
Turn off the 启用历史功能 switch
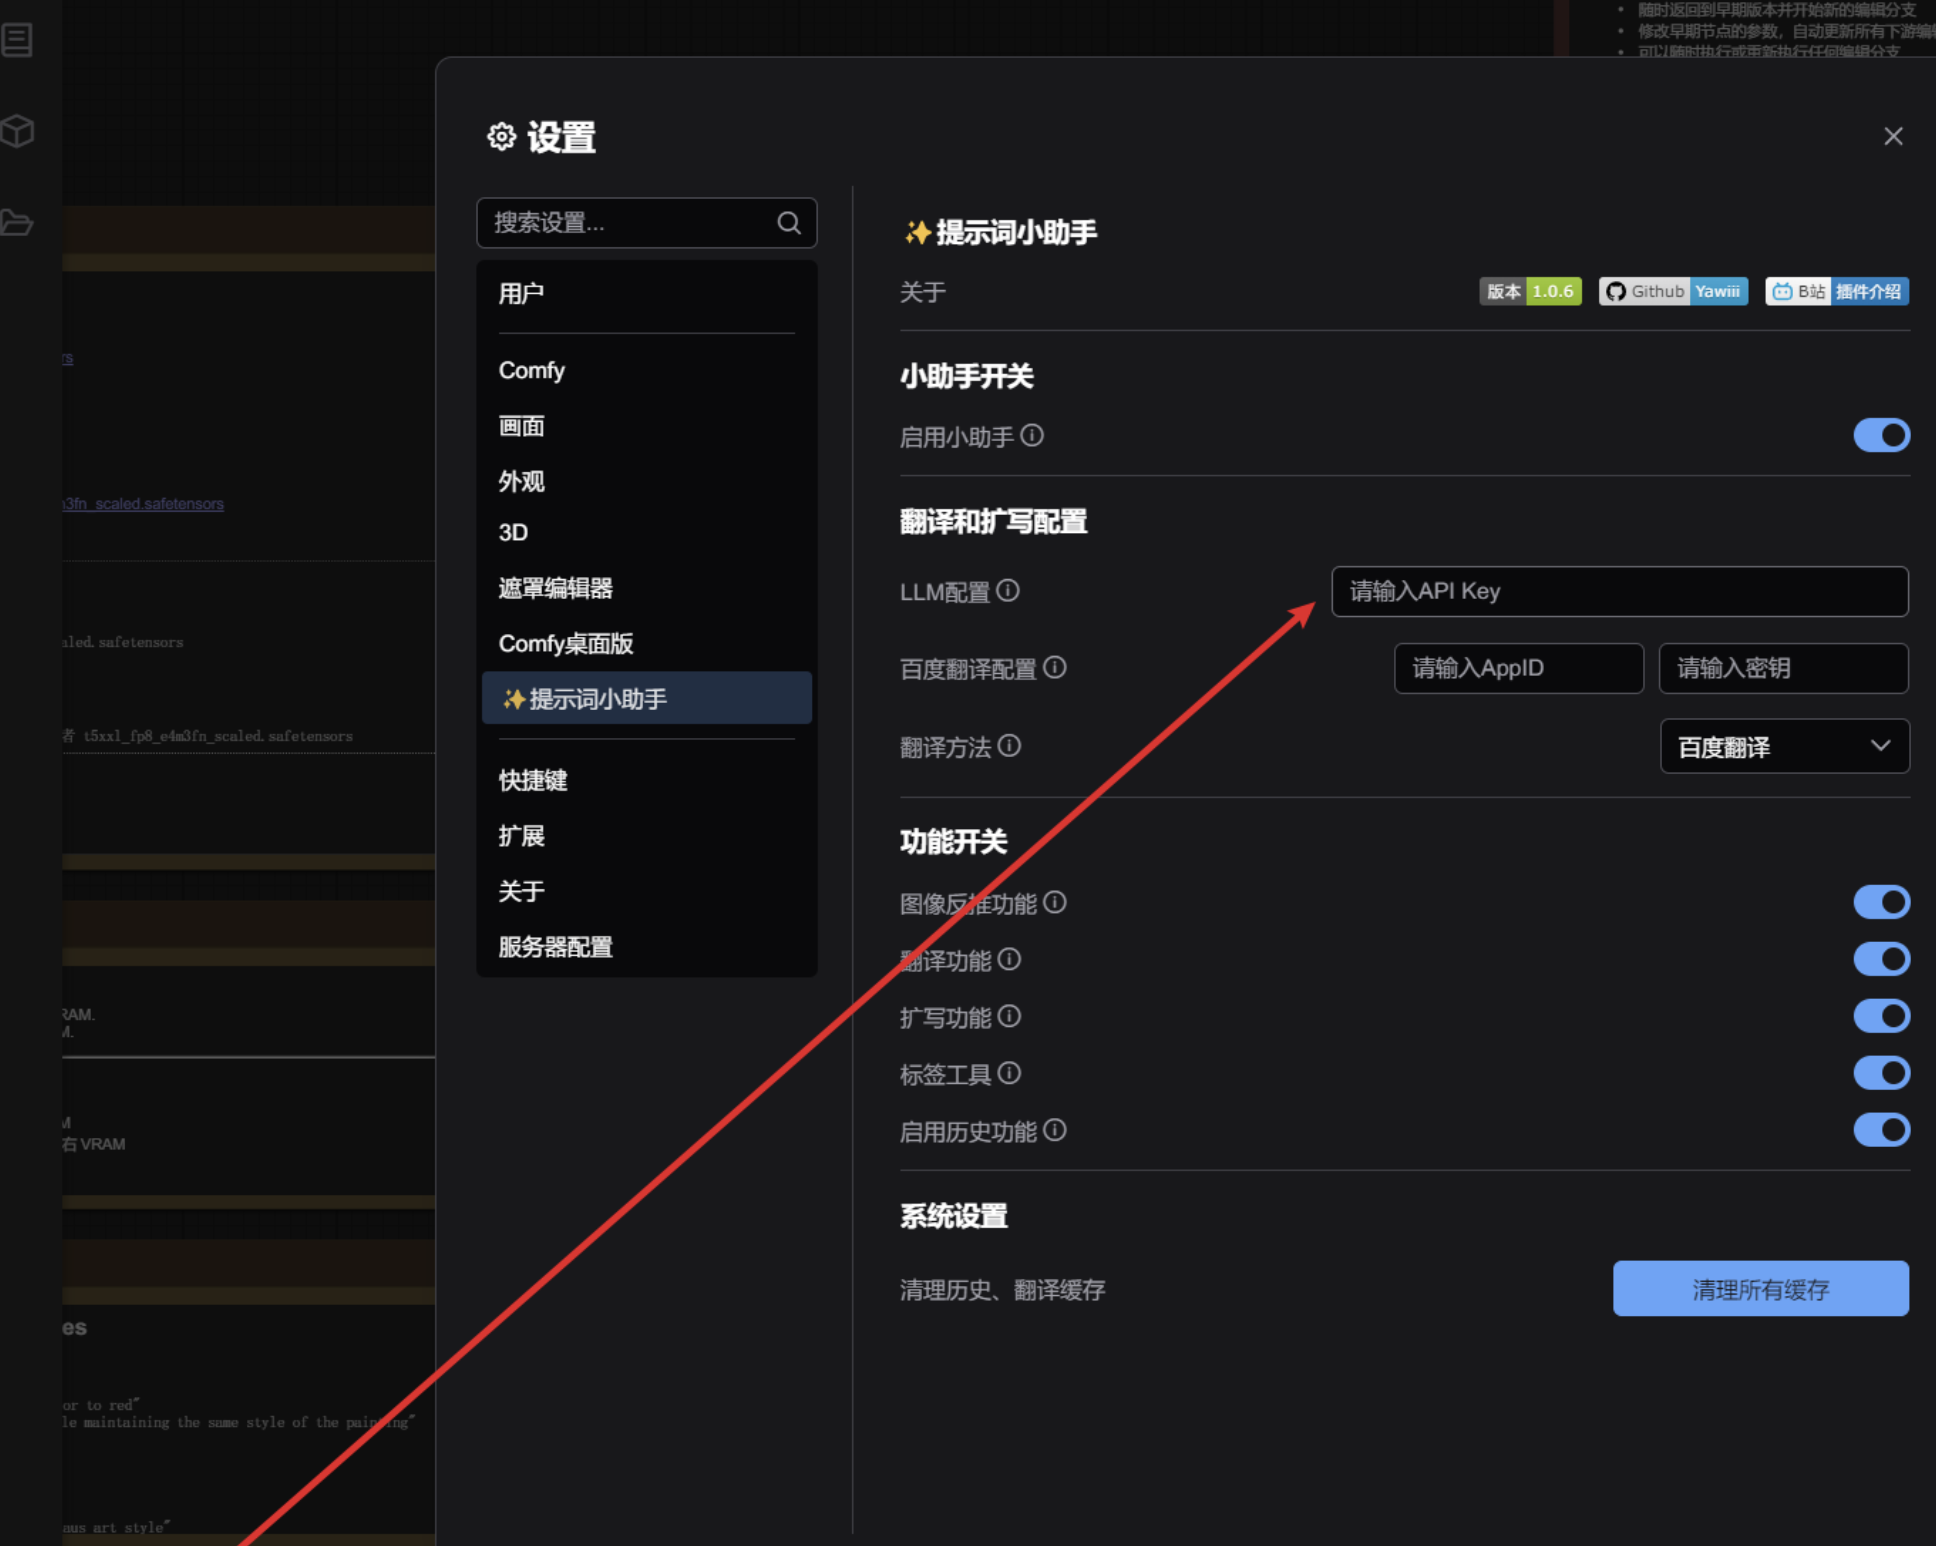coord(1882,1130)
